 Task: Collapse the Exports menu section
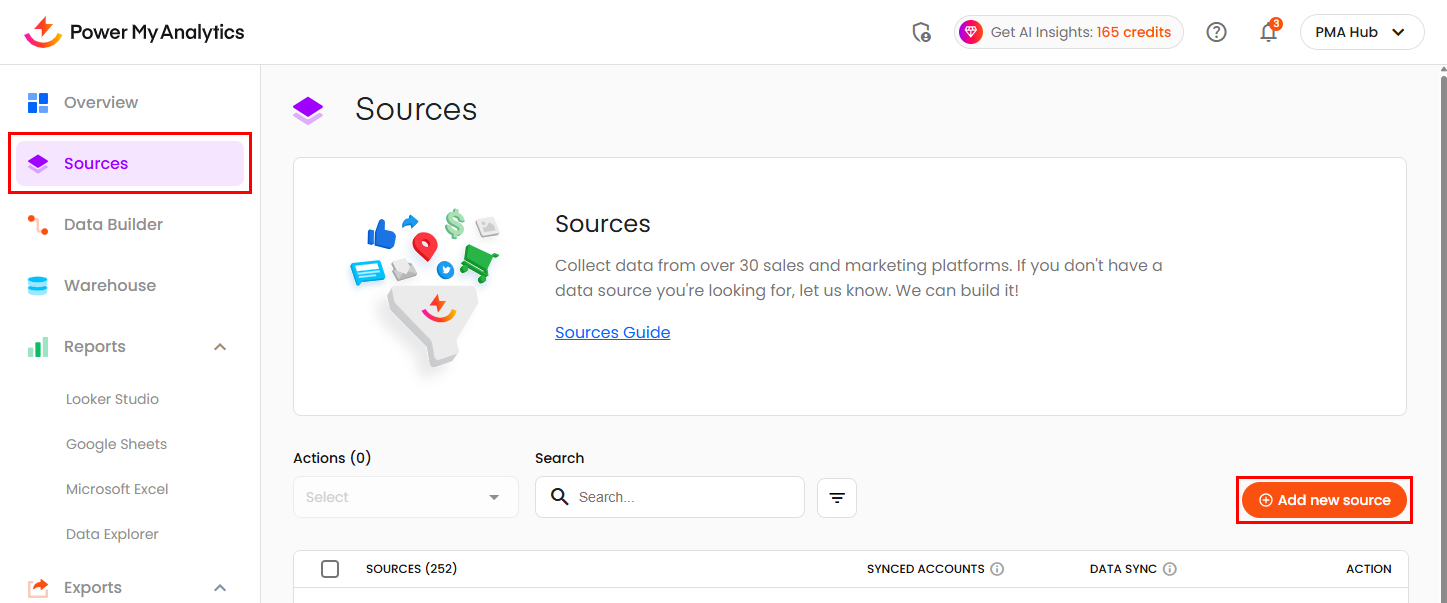coord(221,588)
